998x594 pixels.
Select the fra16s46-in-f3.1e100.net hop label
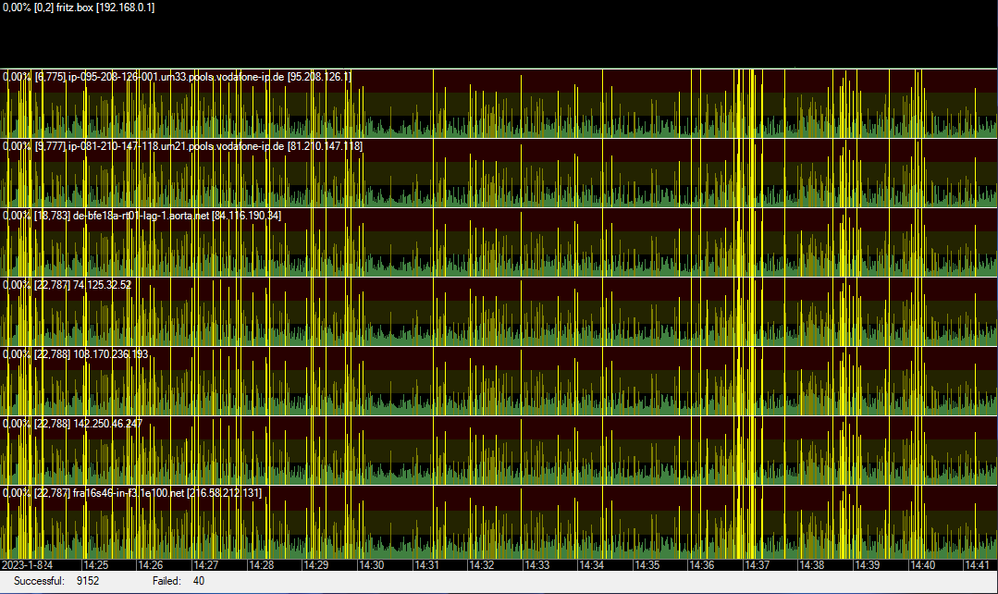point(132,493)
